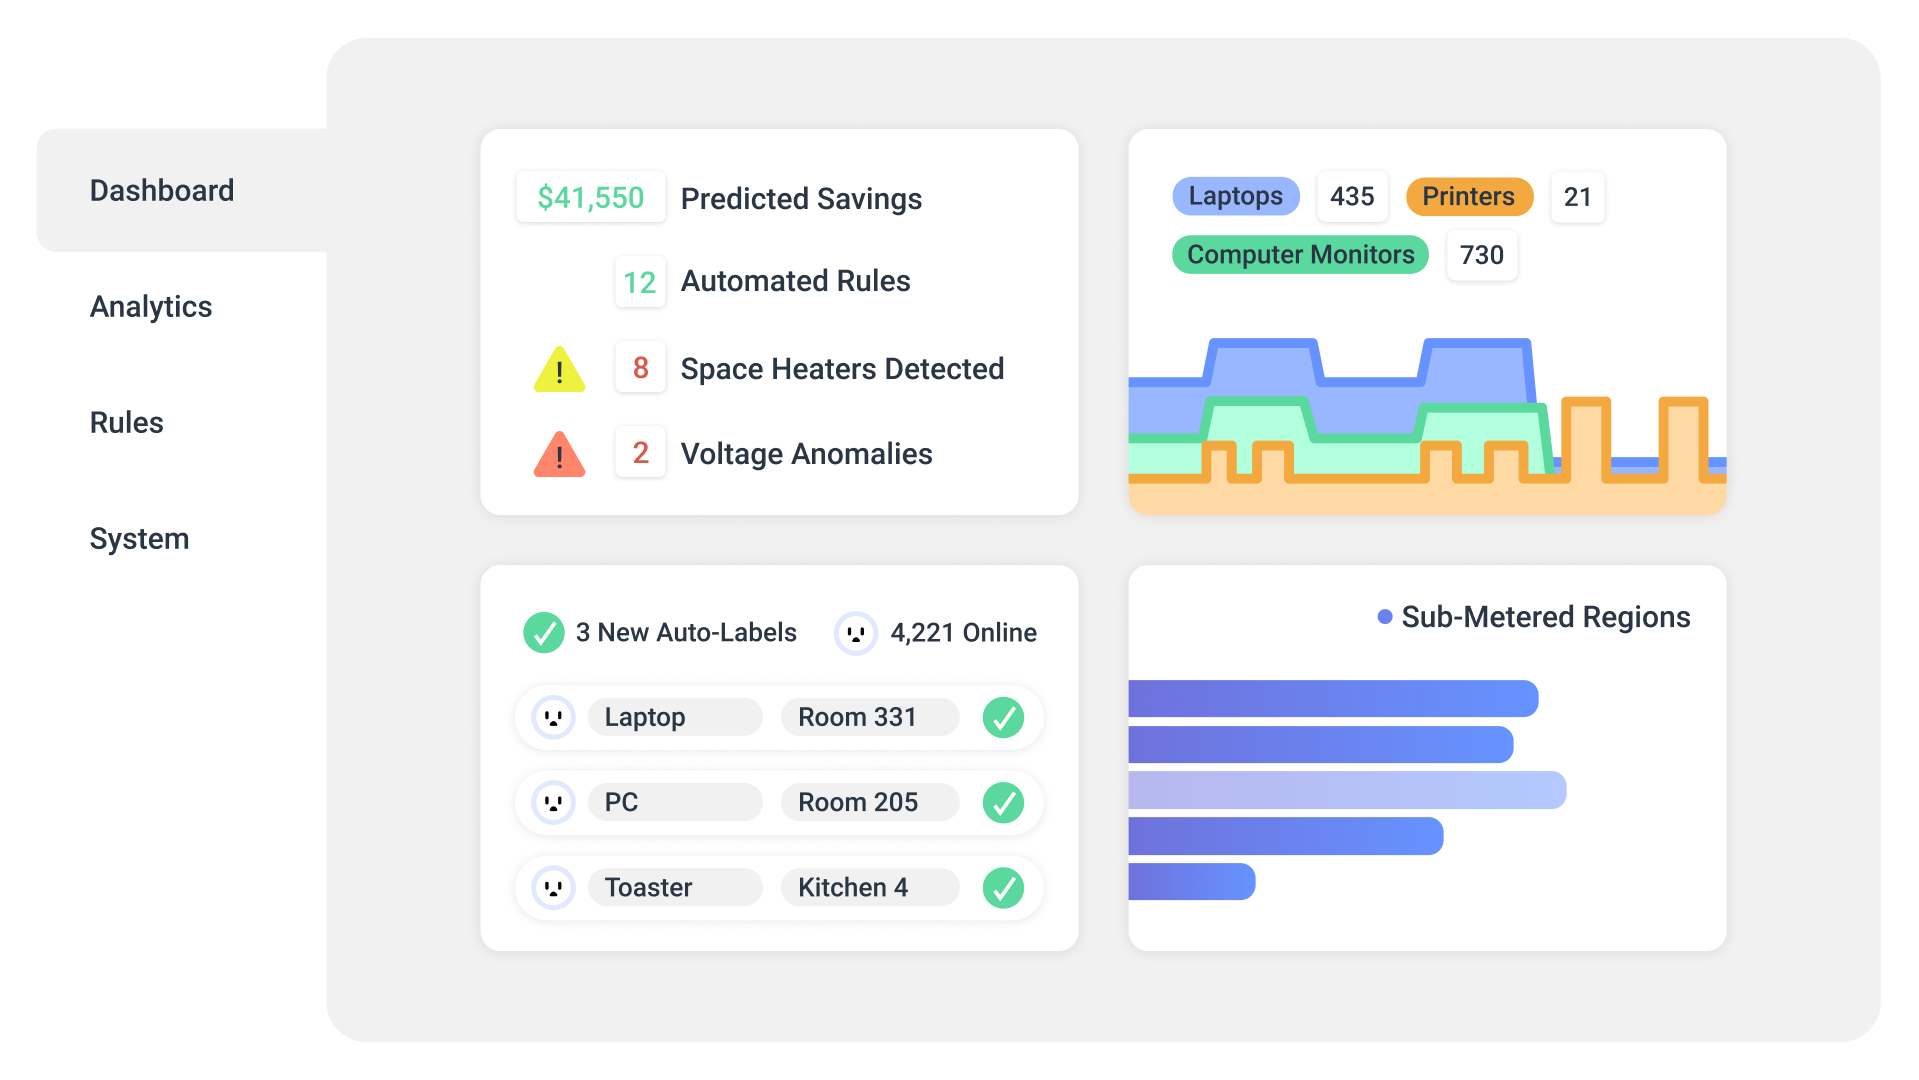The image size is (1919, 1080).
Task: Click the red Voltage Anomalies alert icon
Action: (x=559, y=453)
